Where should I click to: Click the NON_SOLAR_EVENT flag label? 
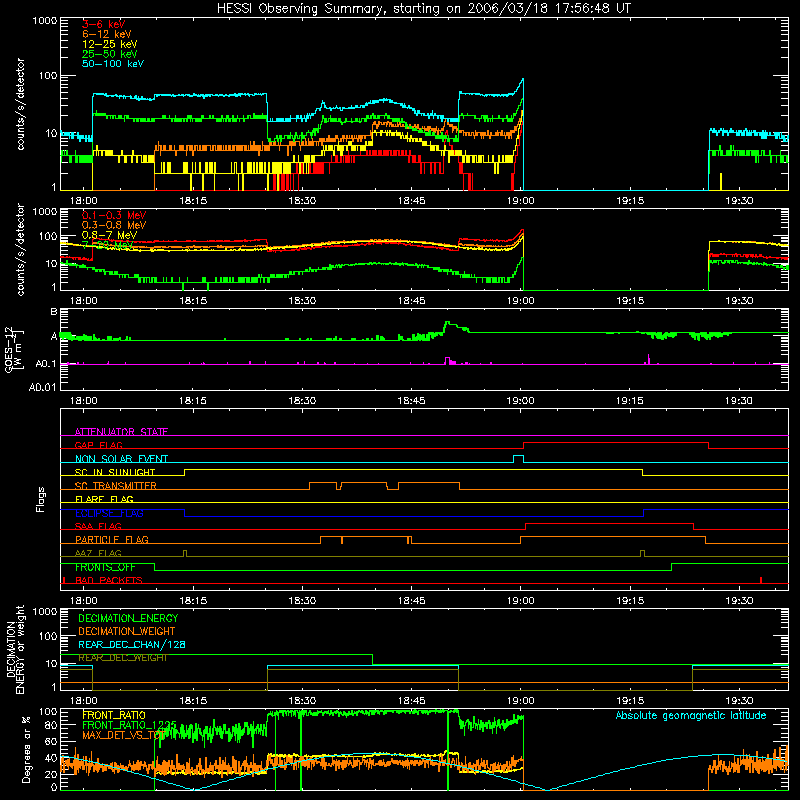(x=121, y=459)
